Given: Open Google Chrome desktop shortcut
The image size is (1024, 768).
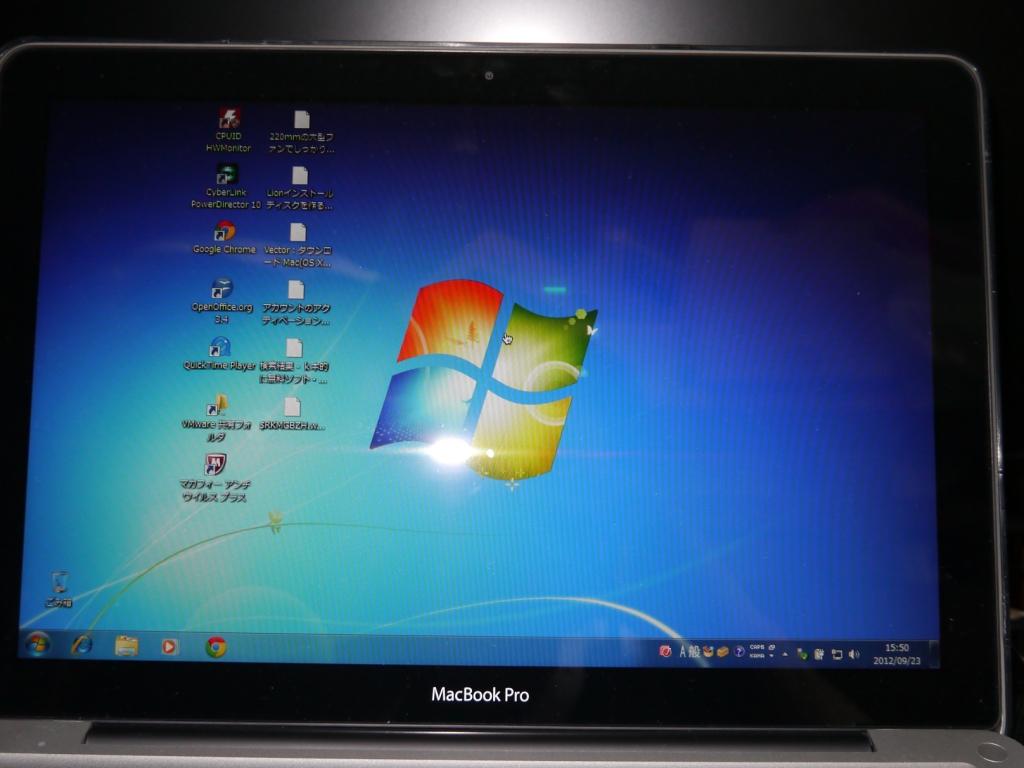Looking at the screenshot, I should (x=225, y=238).
